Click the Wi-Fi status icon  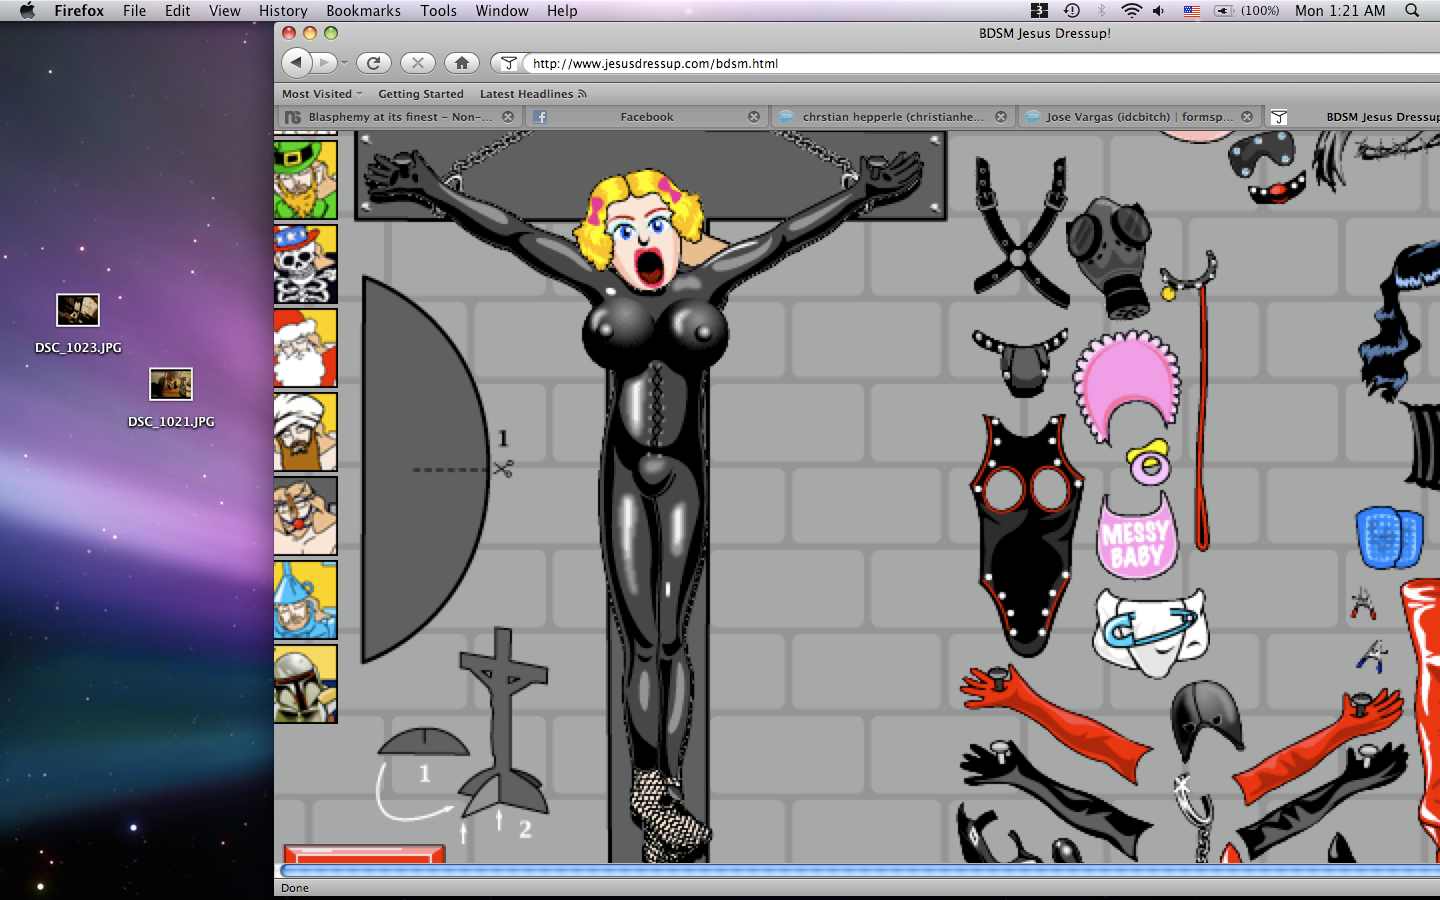coord(1131,10)
